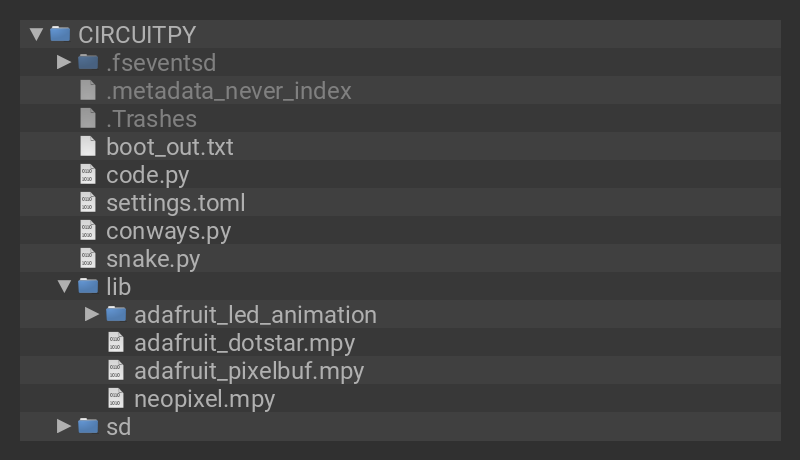Image resolution: width=800 pixels, height=460 pixels.
Task: Expand the sd folder arrow
Action: [x=64, y=426]
